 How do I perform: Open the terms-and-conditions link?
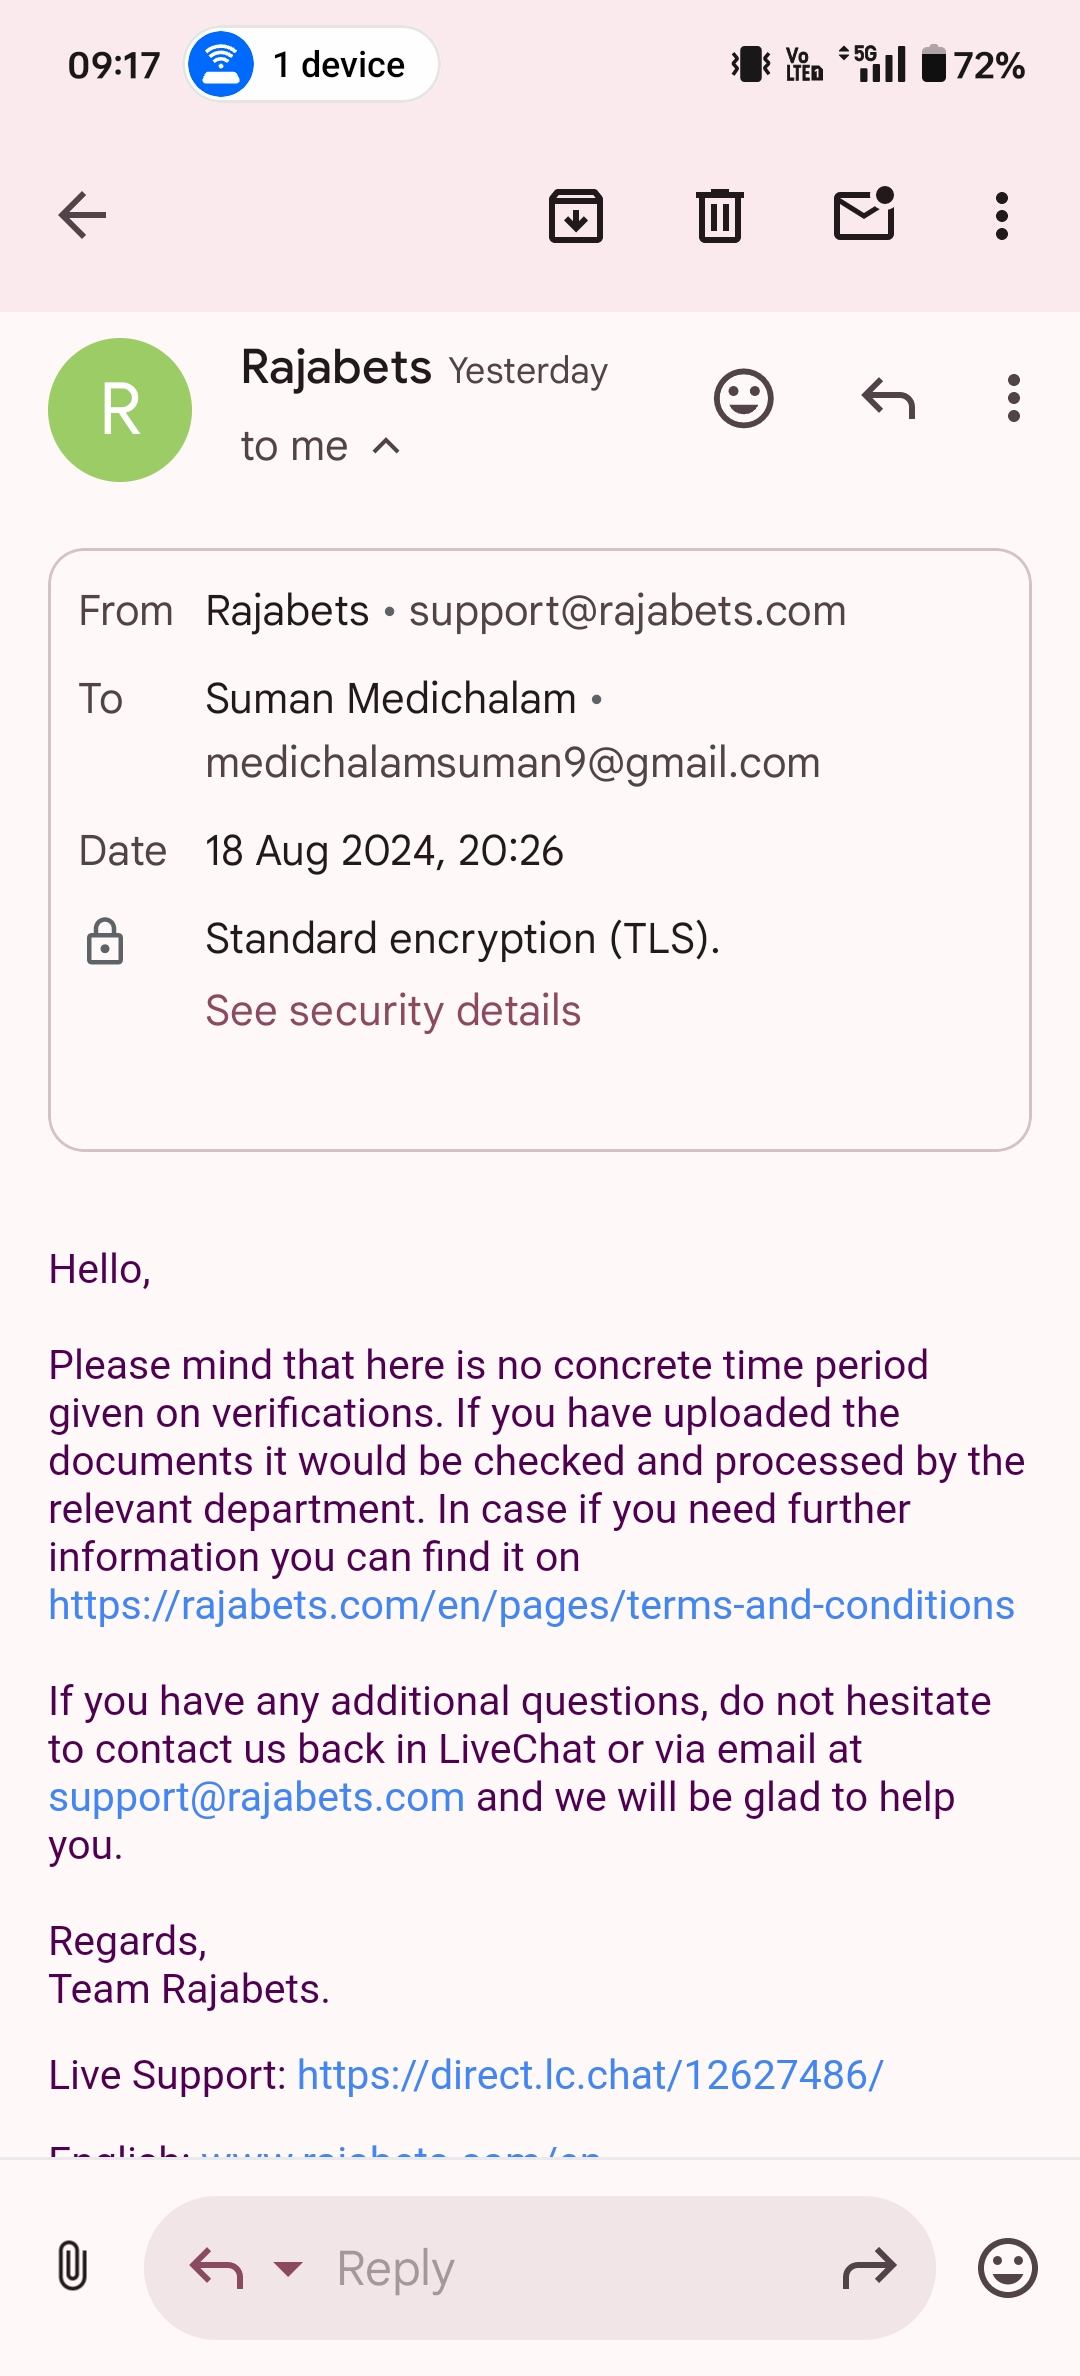pos(531,1605)
